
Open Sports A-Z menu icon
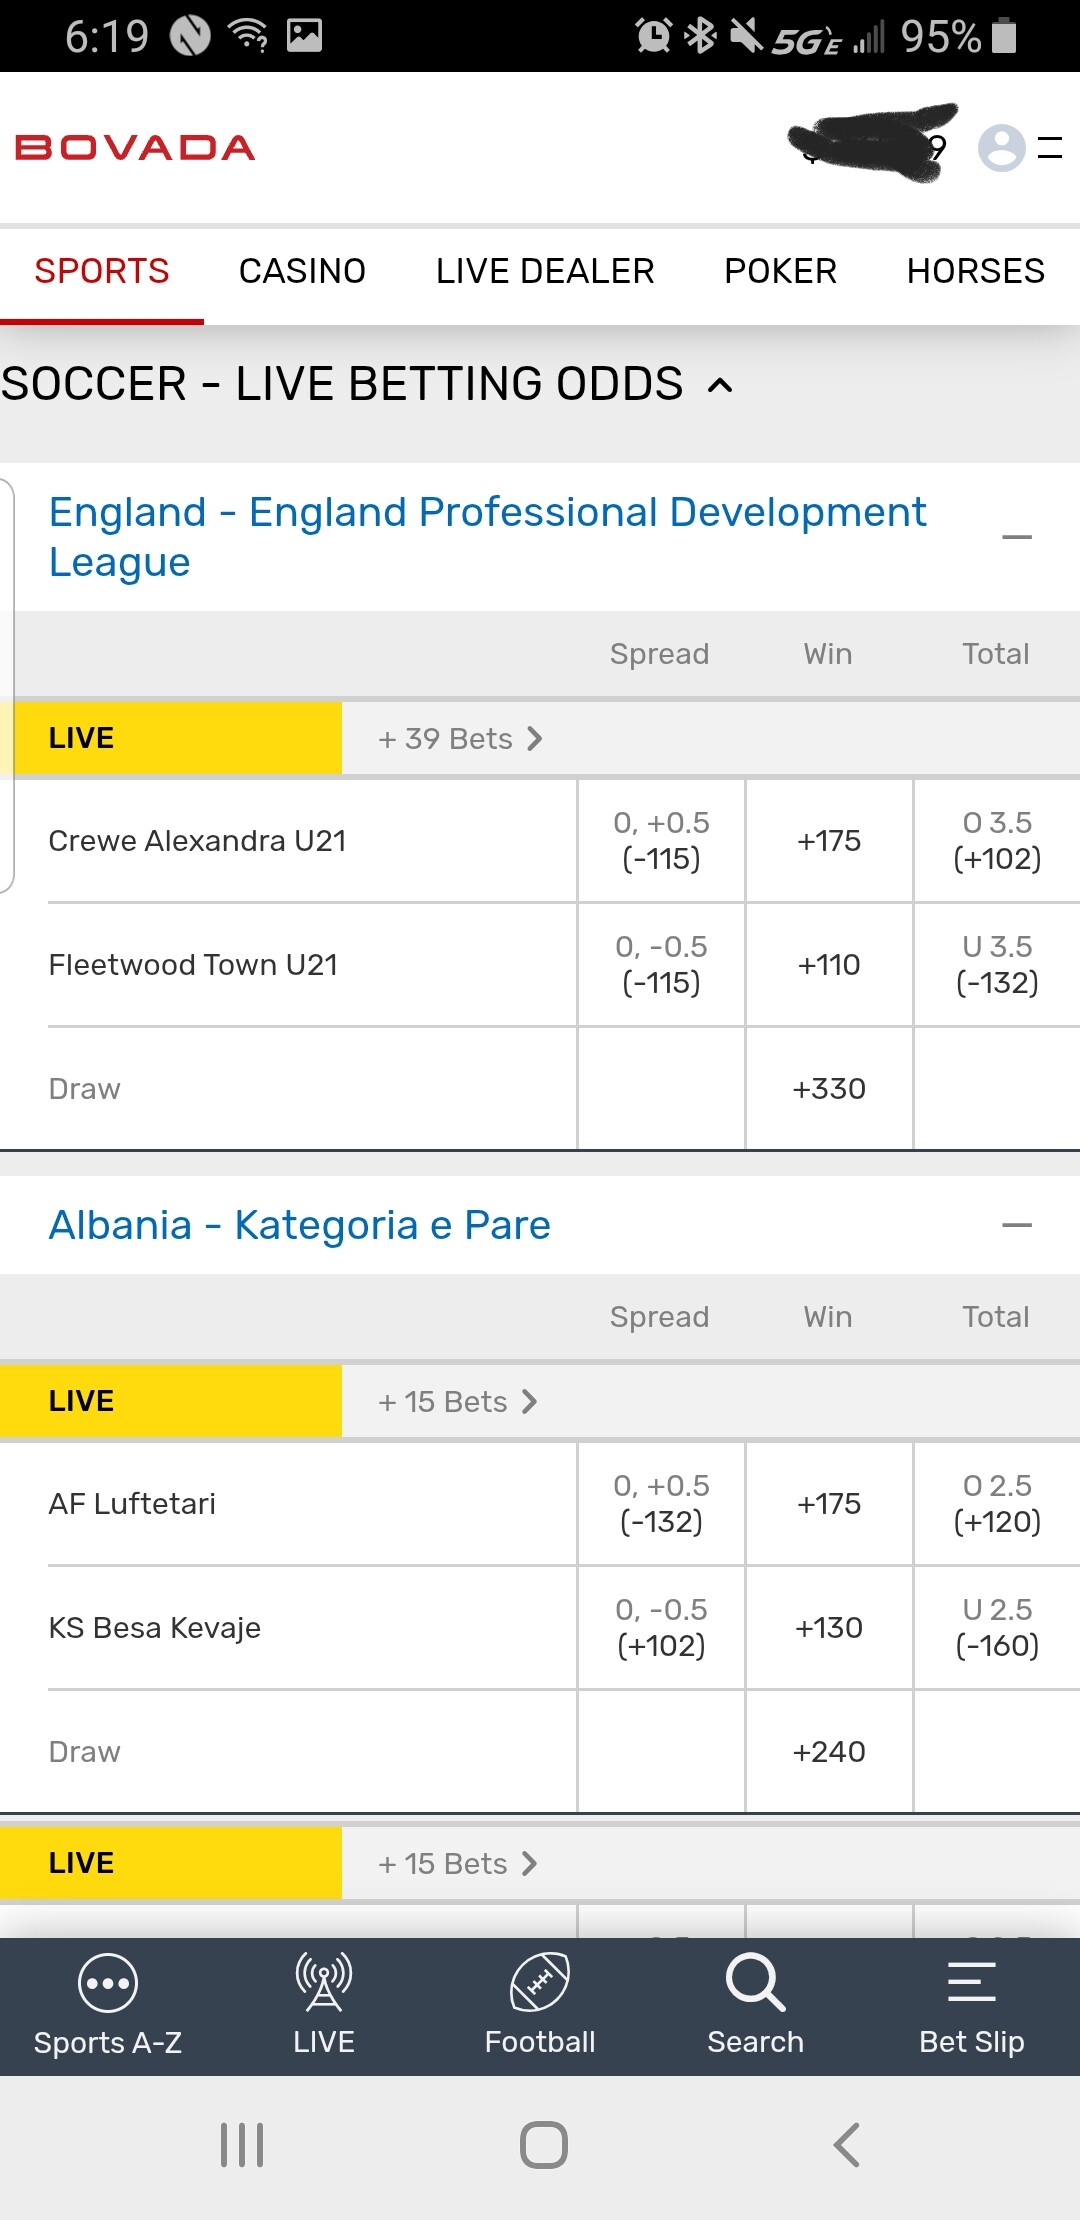pos(107,1983)
